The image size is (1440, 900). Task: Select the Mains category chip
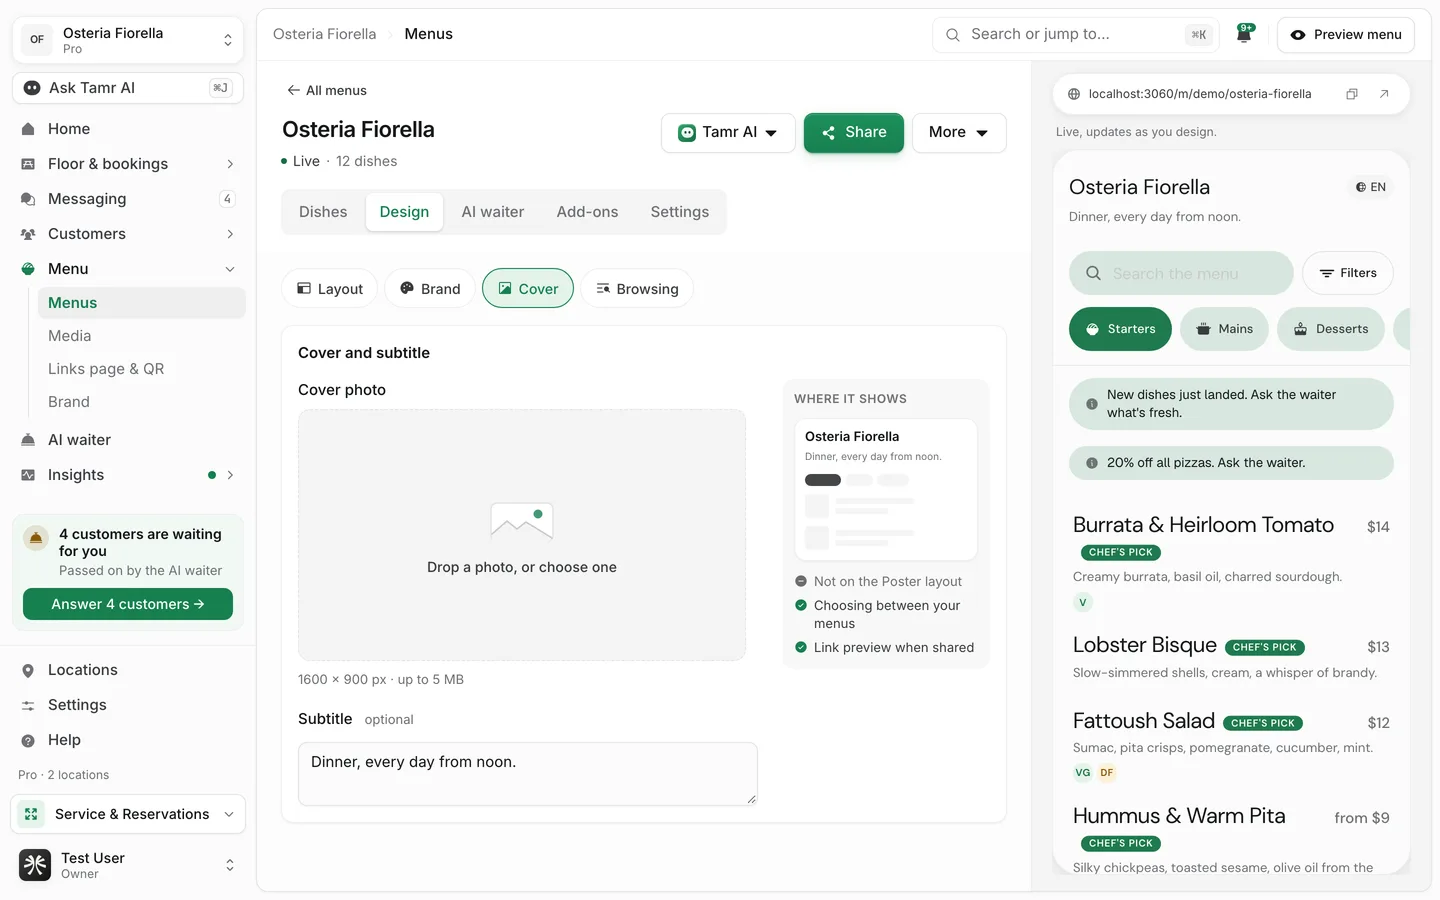pos(1224,329)
